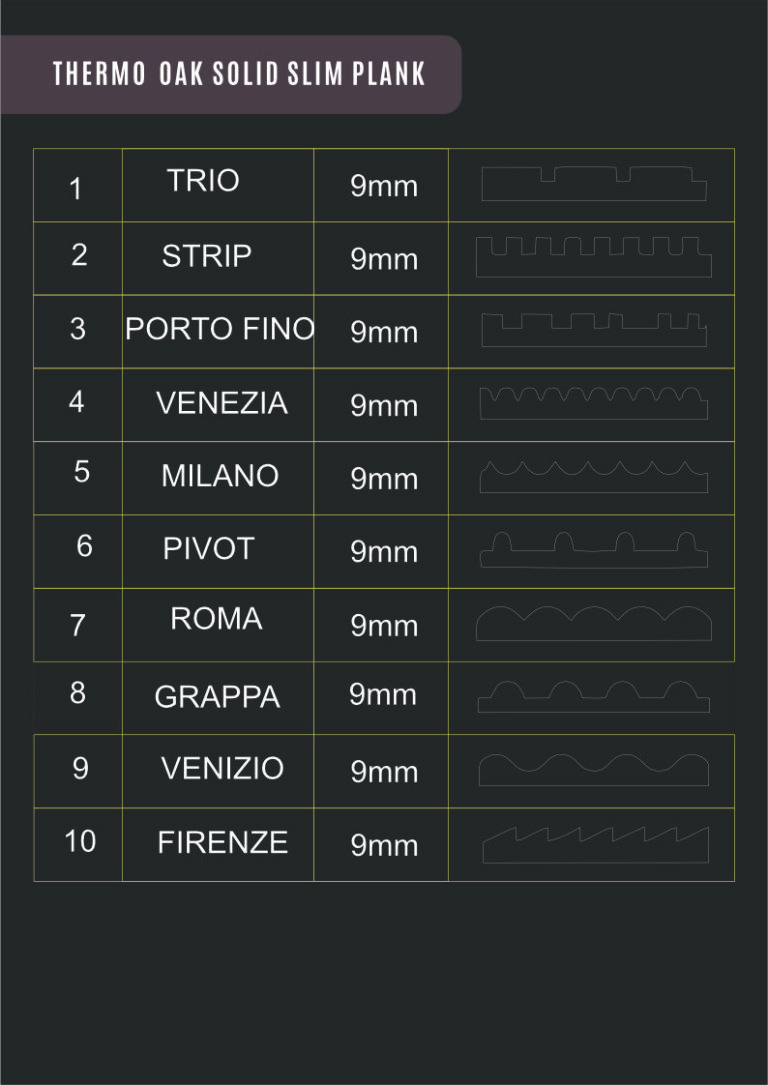
Task: Select the GRAPPA product name
Action: pos(217,697)
